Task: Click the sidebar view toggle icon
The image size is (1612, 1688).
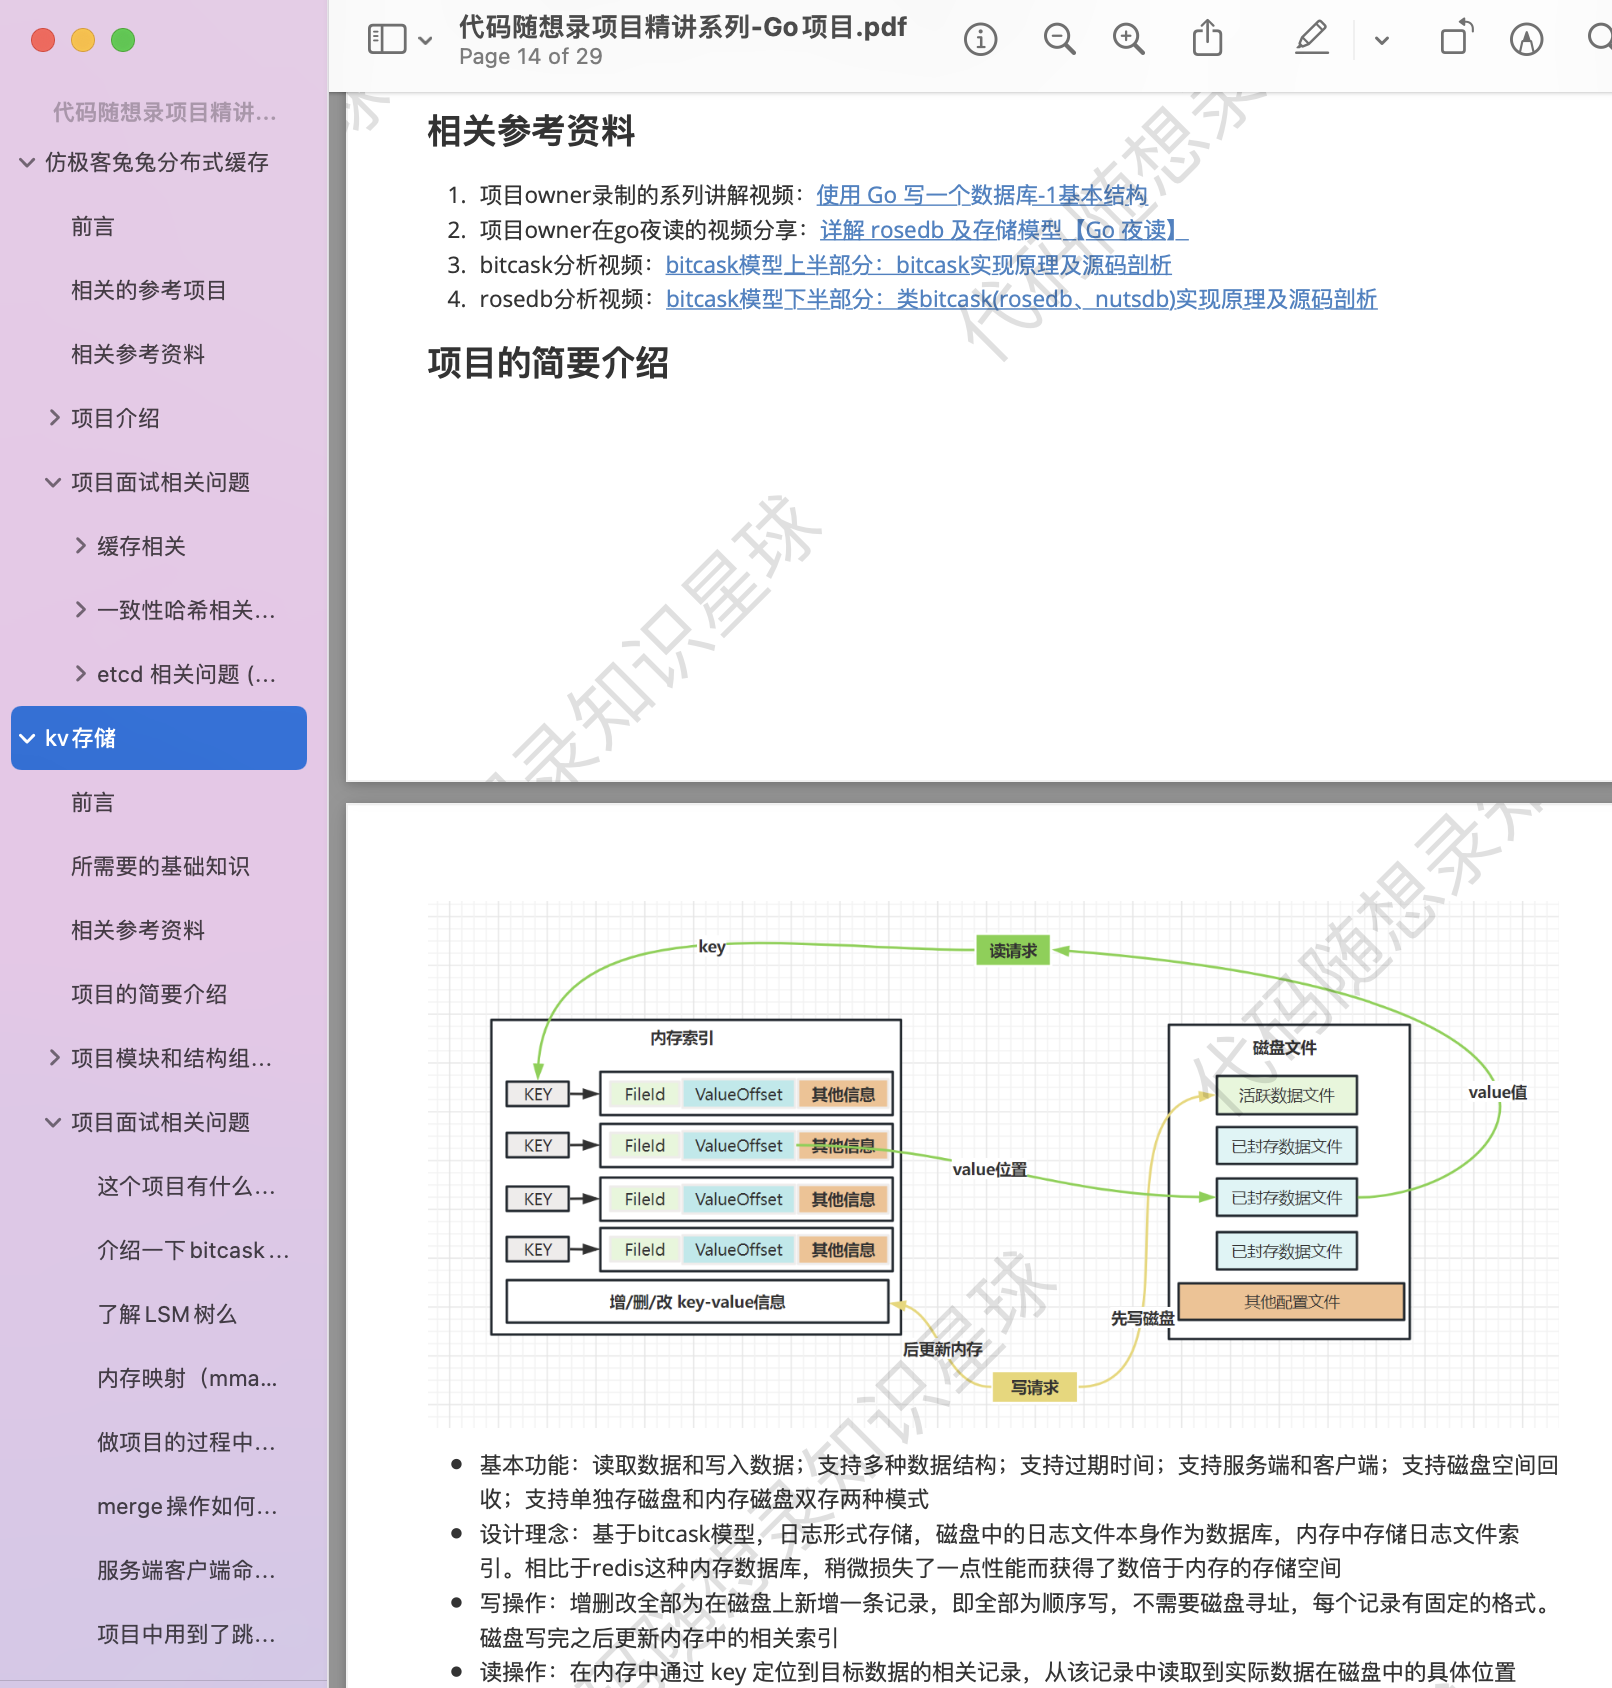Action: (x=387, y=40)
